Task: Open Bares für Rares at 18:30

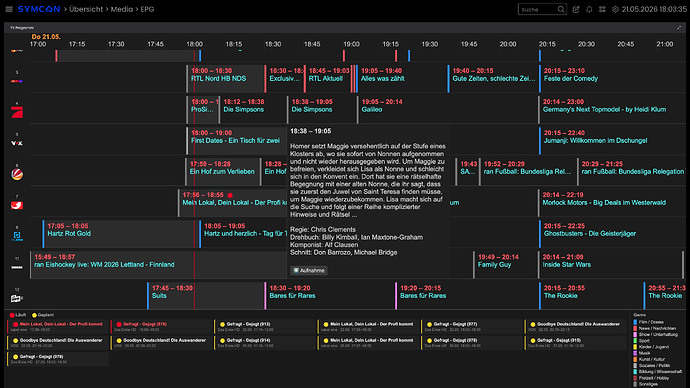Action: pos(330,296)
